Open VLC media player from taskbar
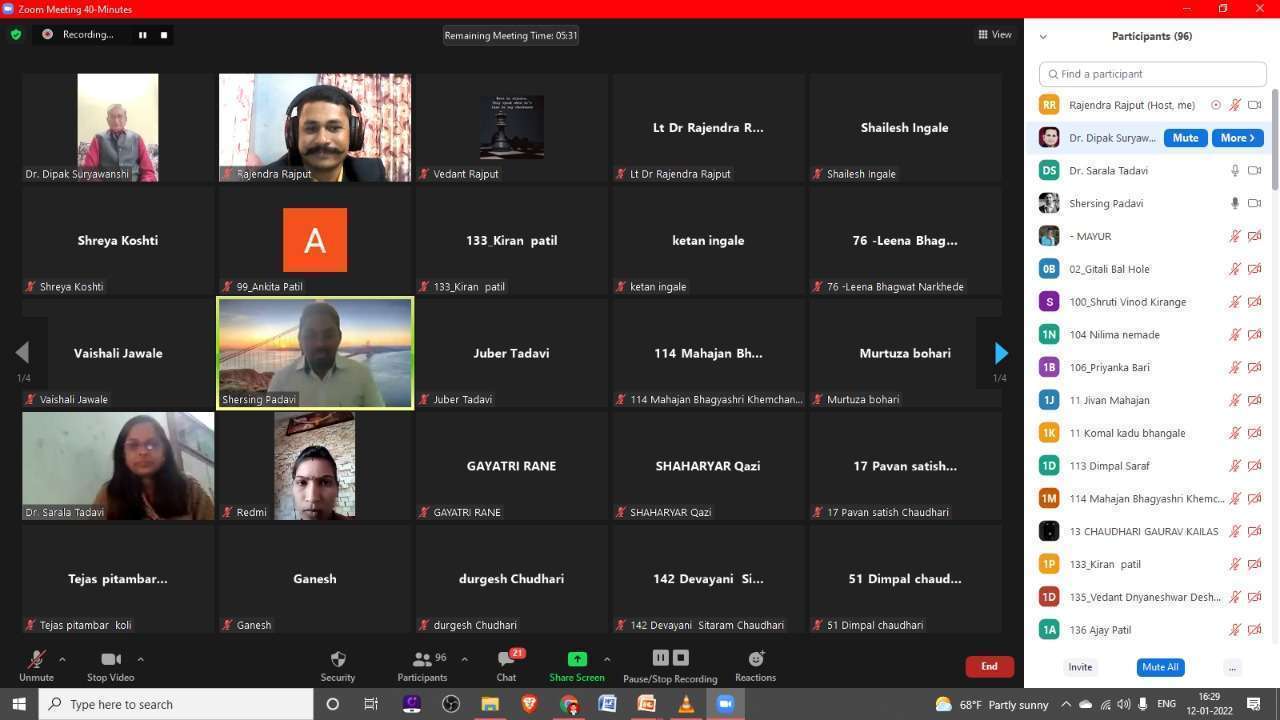 (x=686, y=704)
